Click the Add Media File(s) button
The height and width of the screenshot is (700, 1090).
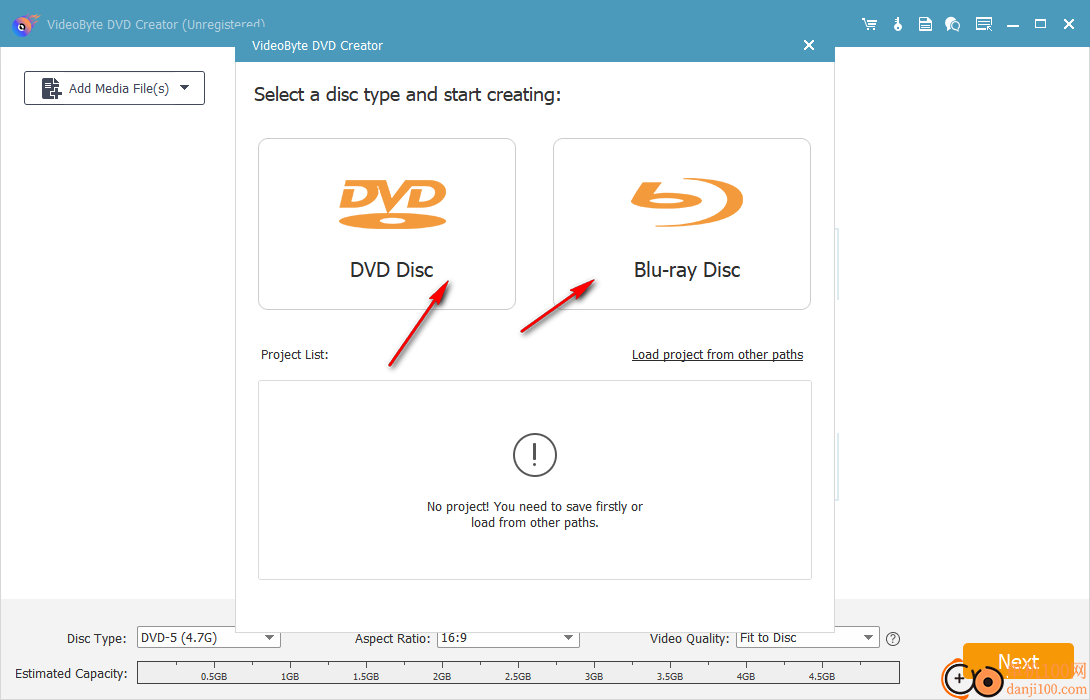point(114,88)
